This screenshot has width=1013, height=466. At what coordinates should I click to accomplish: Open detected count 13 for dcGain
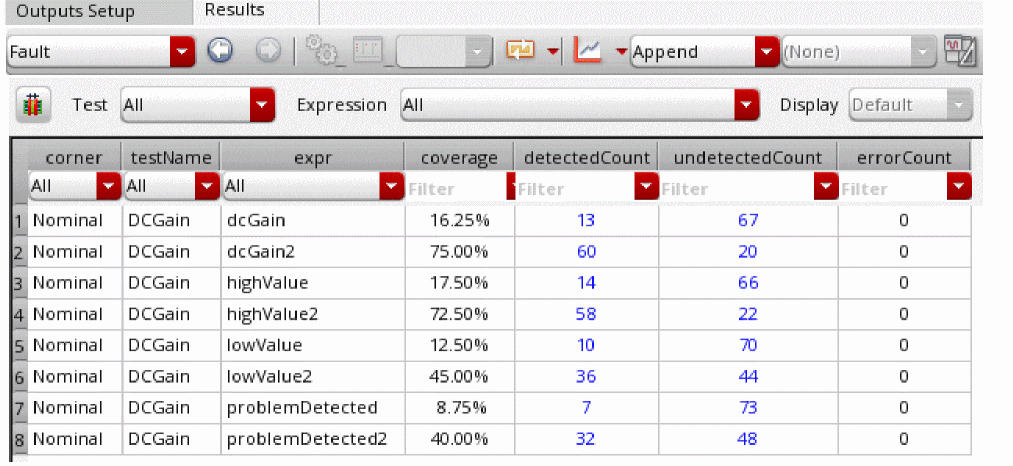[x=586, y=220]
